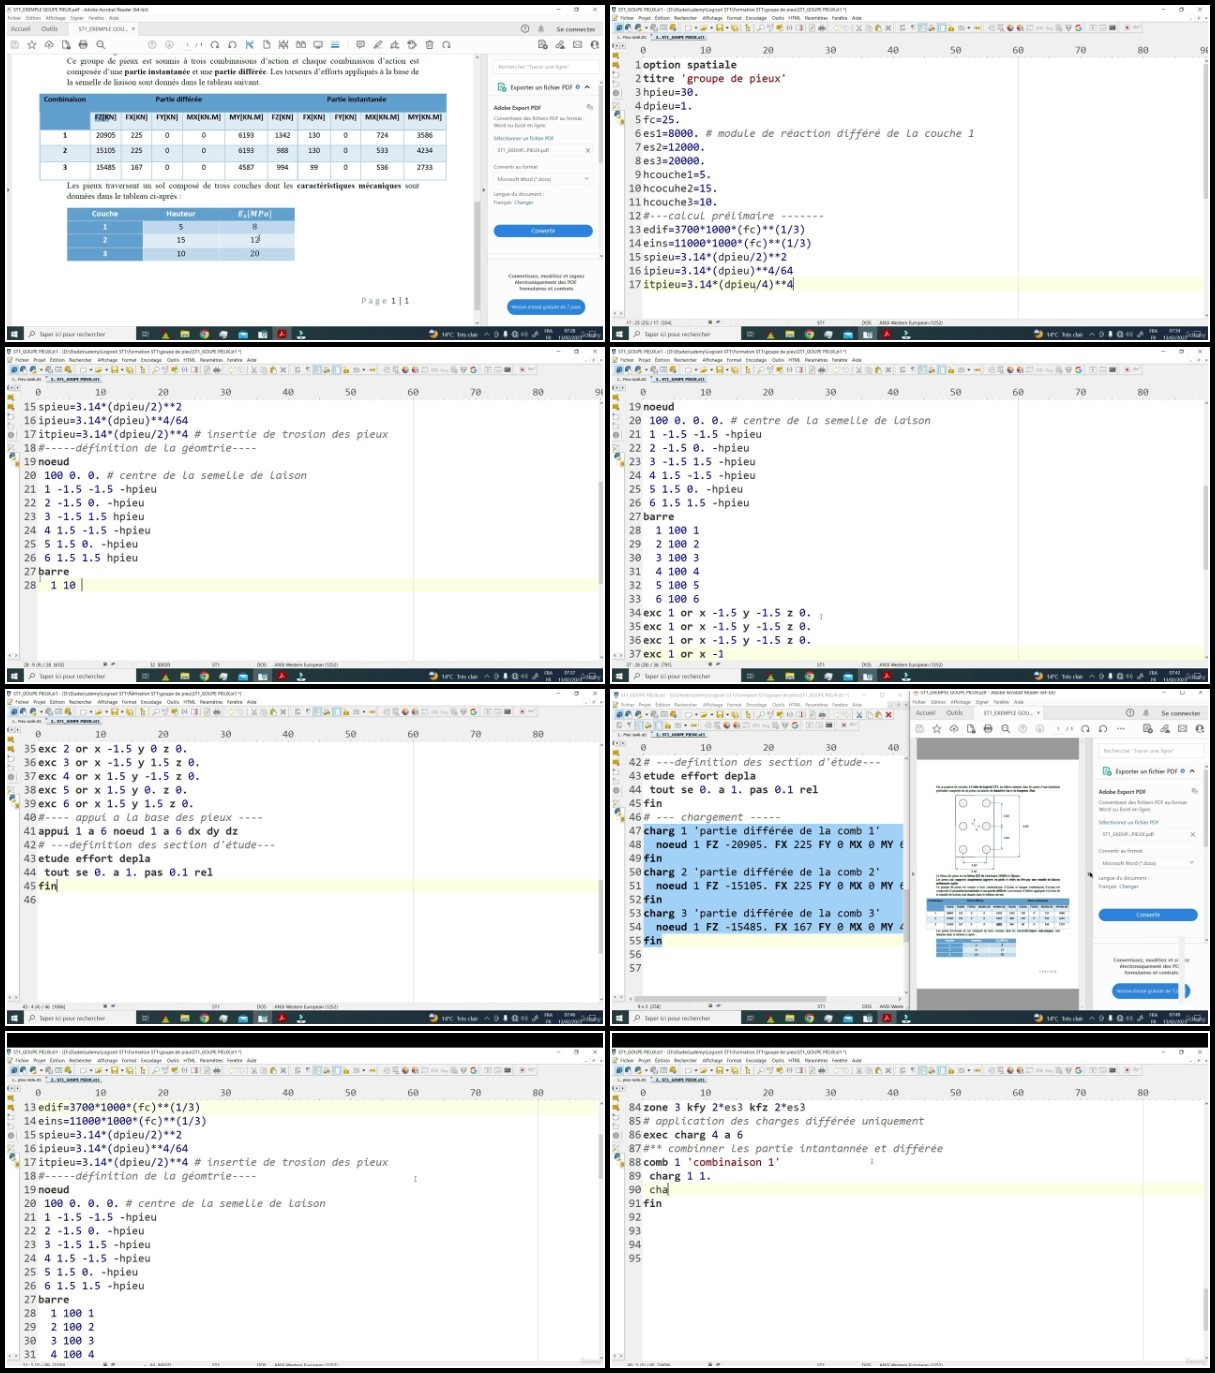Click Acrobat icon in top-left screenshot taskbar
The image size is (1215, 1373).
(x=282, y=334)
